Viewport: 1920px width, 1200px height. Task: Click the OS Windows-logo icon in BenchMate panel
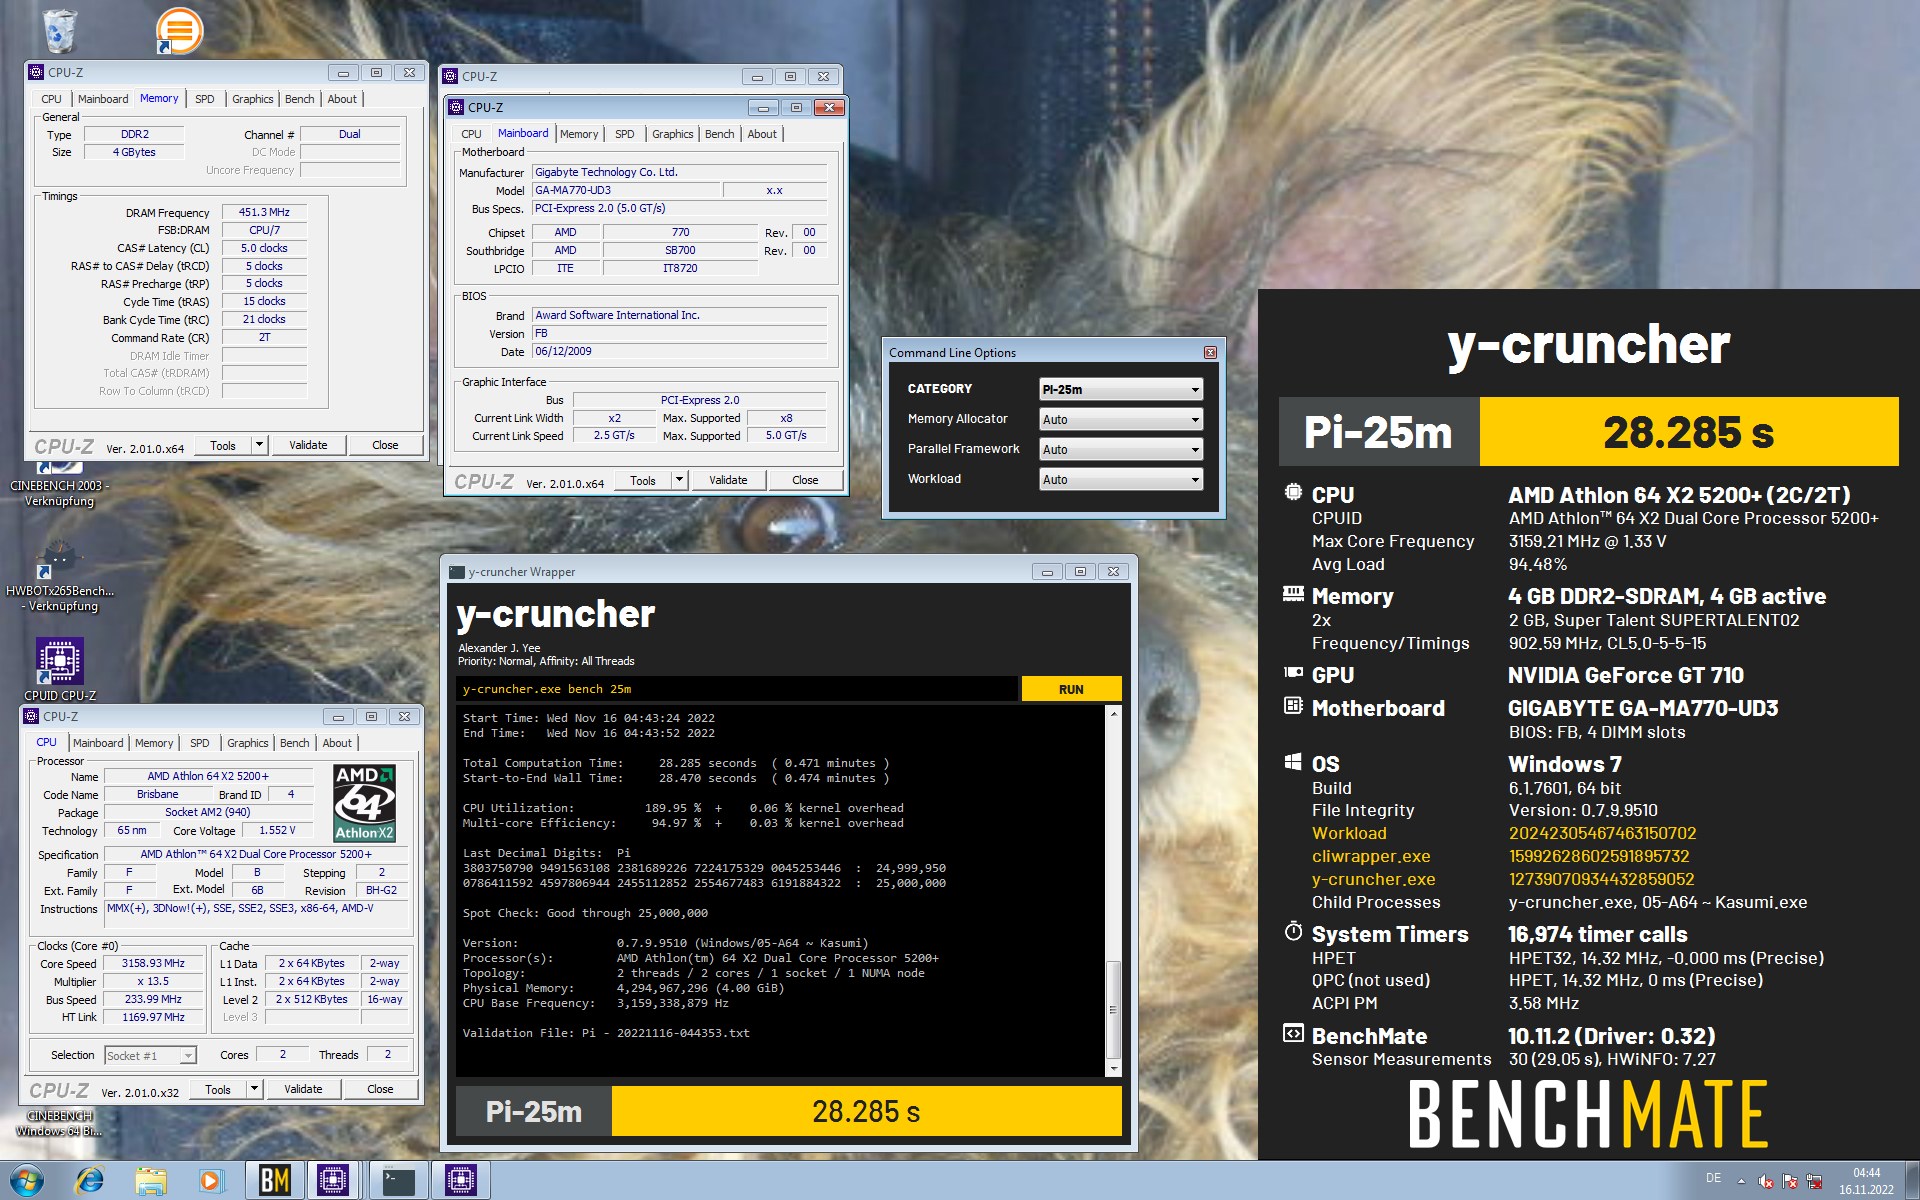click(x=1293, y=762)
